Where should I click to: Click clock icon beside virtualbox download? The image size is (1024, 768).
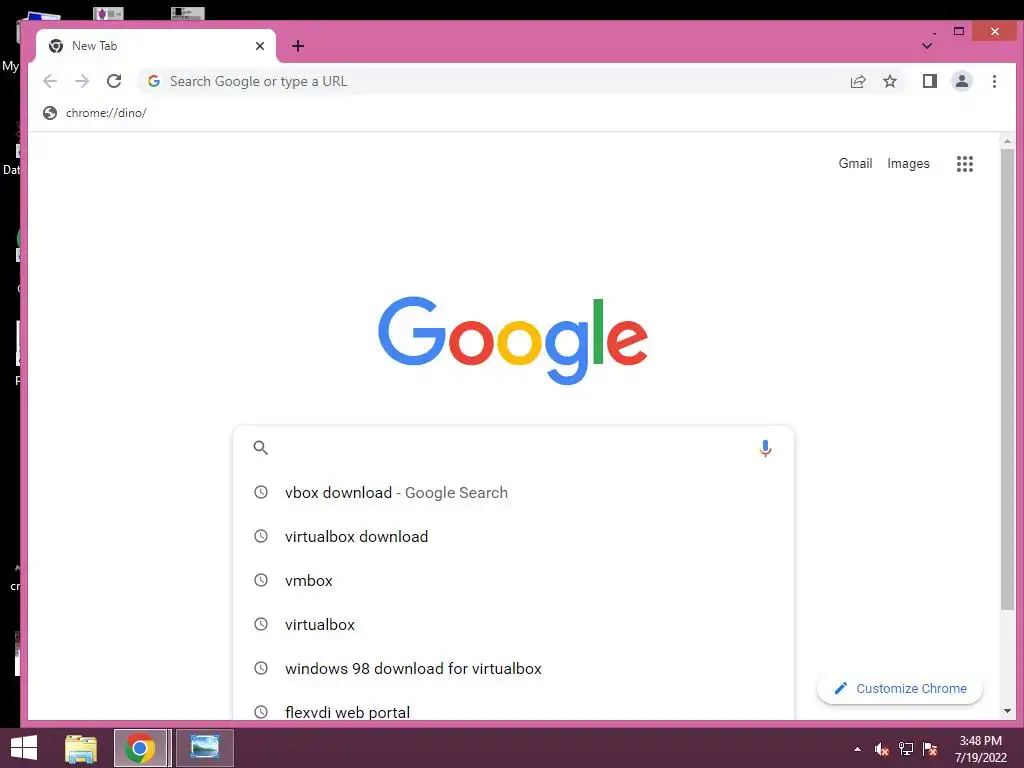261,536
